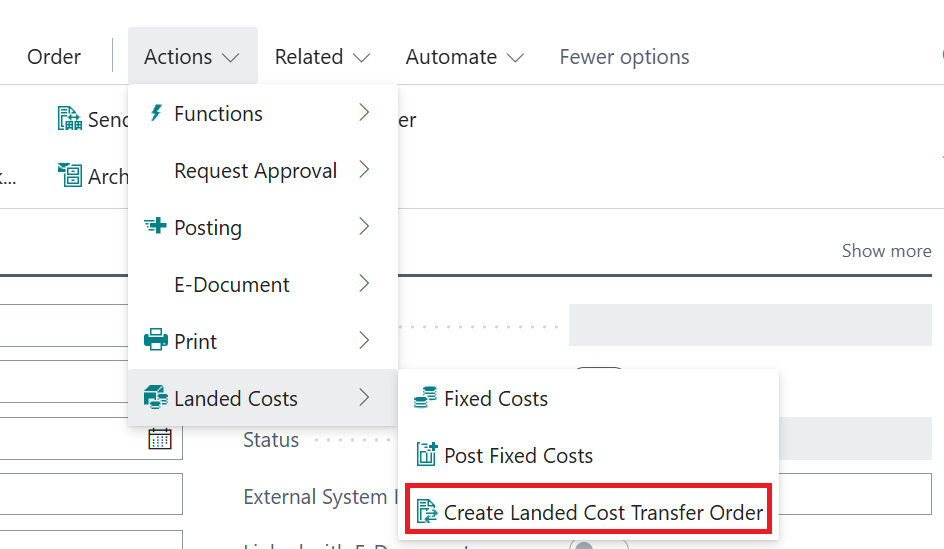Click the Print printer icon
This screenshot has height=549, width=944.
pos(155,341)
